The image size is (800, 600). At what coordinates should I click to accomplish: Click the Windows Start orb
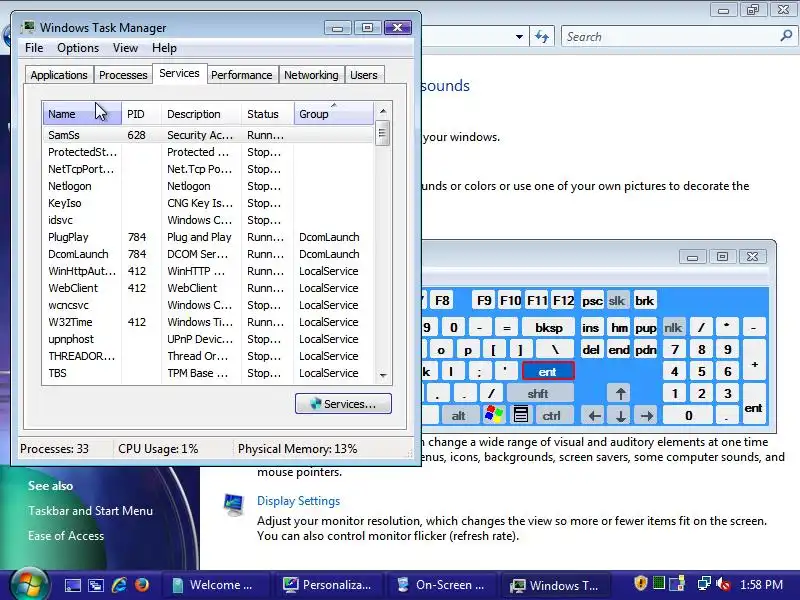tap(29, 585)
